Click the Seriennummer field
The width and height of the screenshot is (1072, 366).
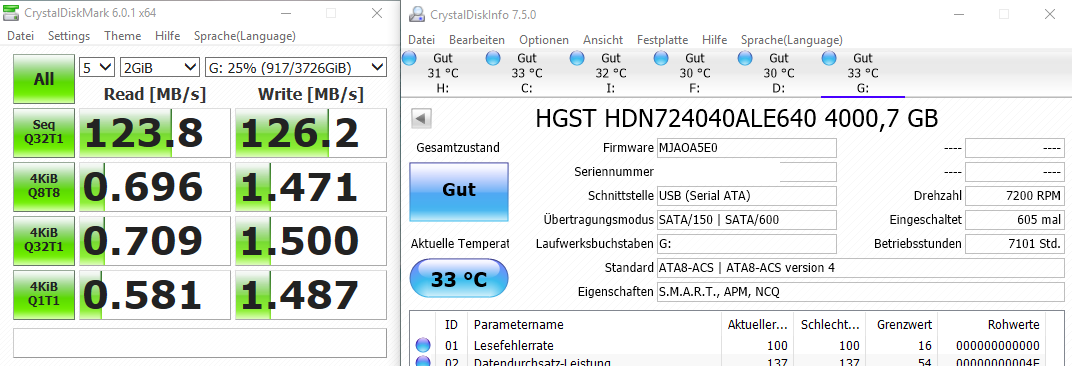(747, 172)
